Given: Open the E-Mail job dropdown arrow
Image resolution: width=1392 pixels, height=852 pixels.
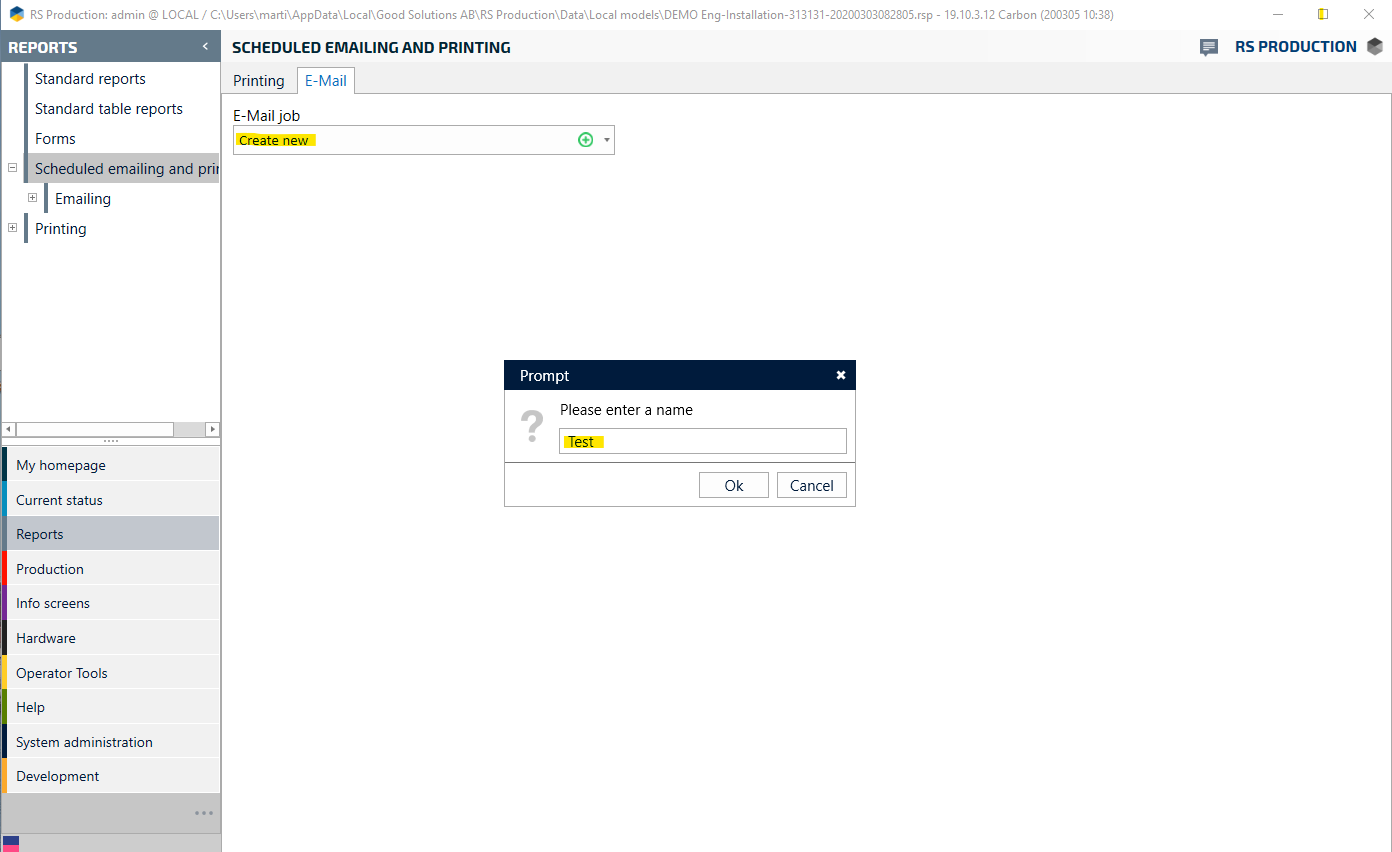Looking at the screenshot, I should (606, 140).
